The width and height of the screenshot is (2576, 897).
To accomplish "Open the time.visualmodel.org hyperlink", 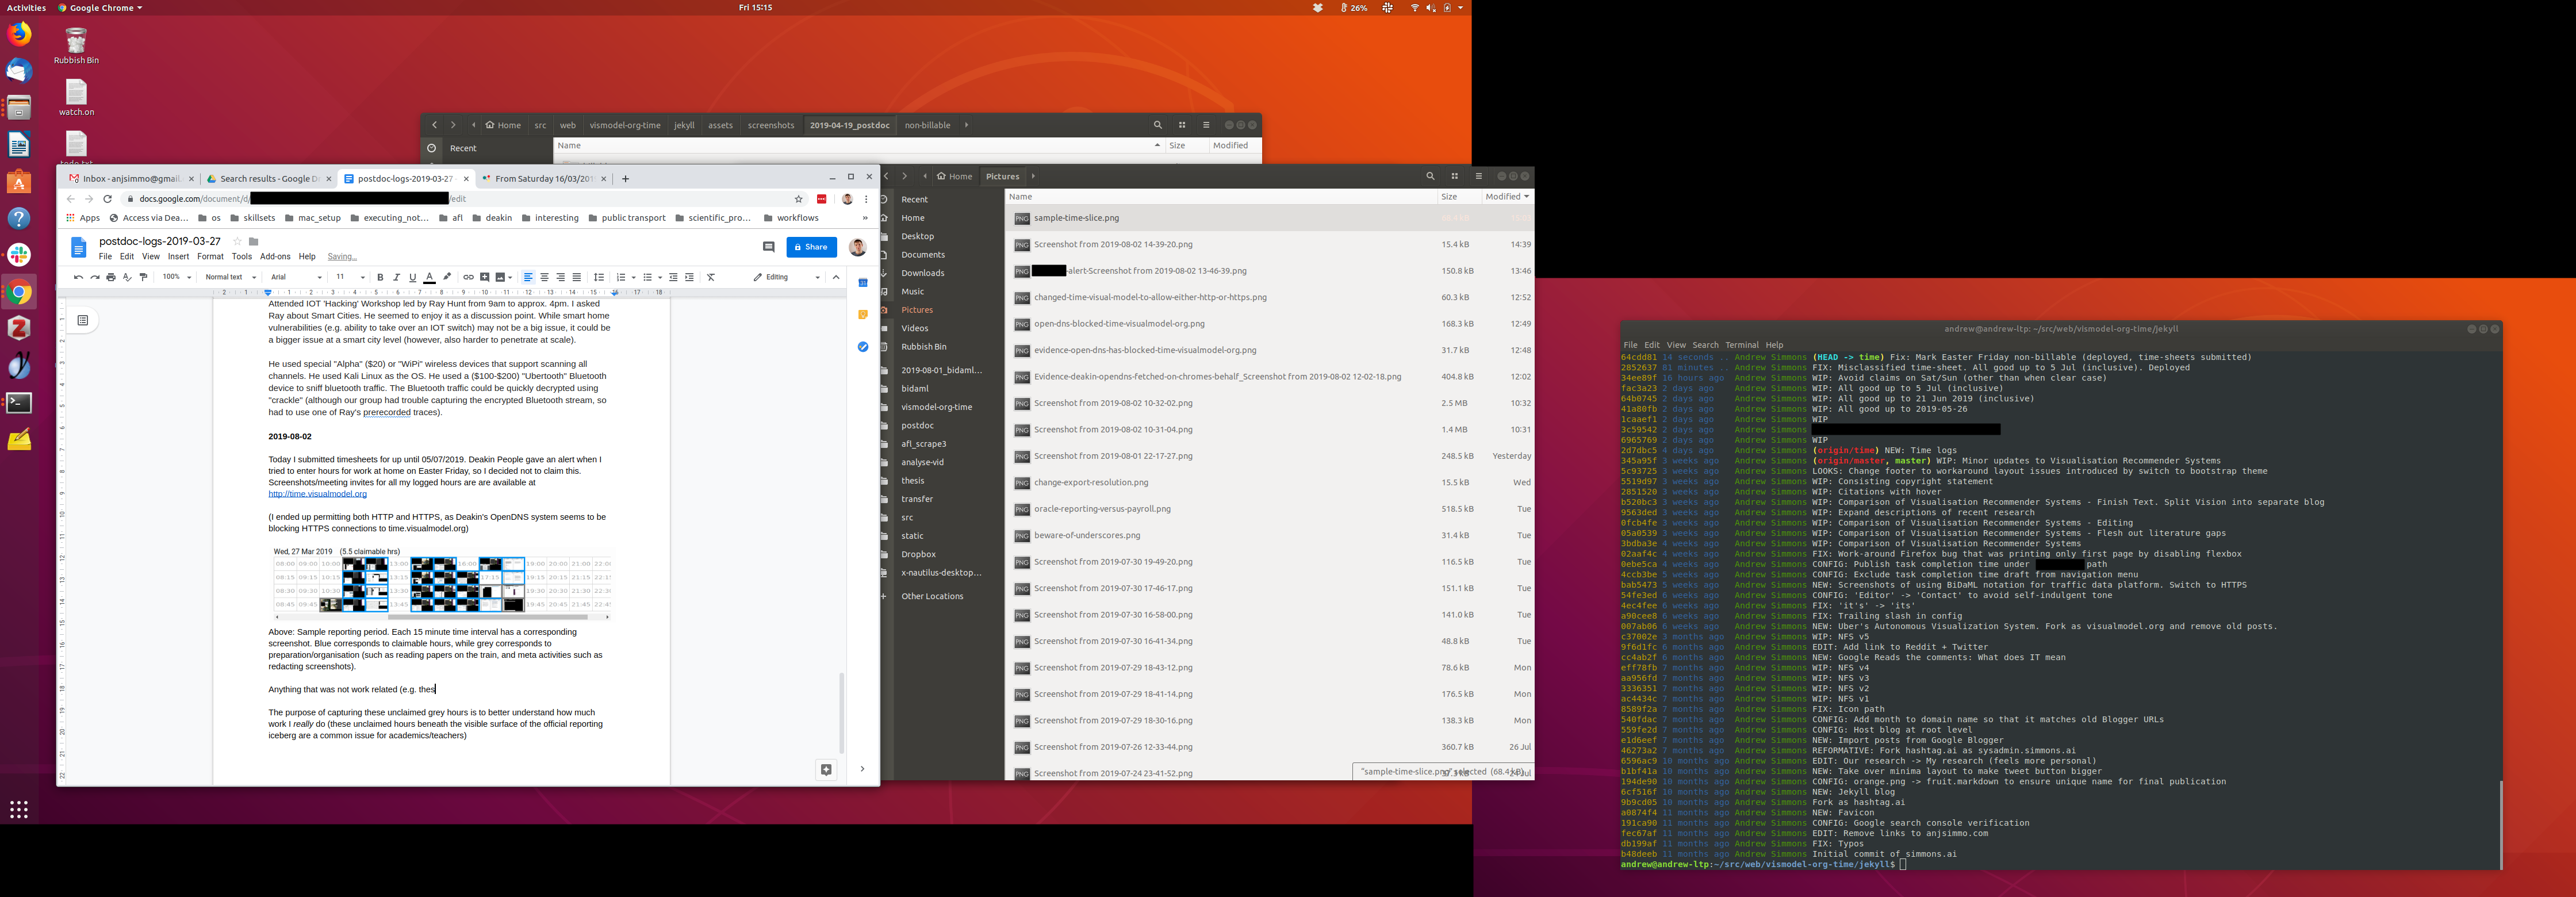I will [317, 494].
